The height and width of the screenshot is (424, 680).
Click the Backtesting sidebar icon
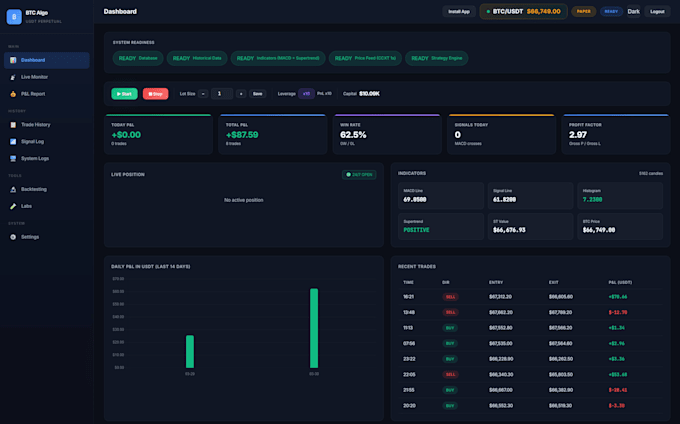click(13, 189)
